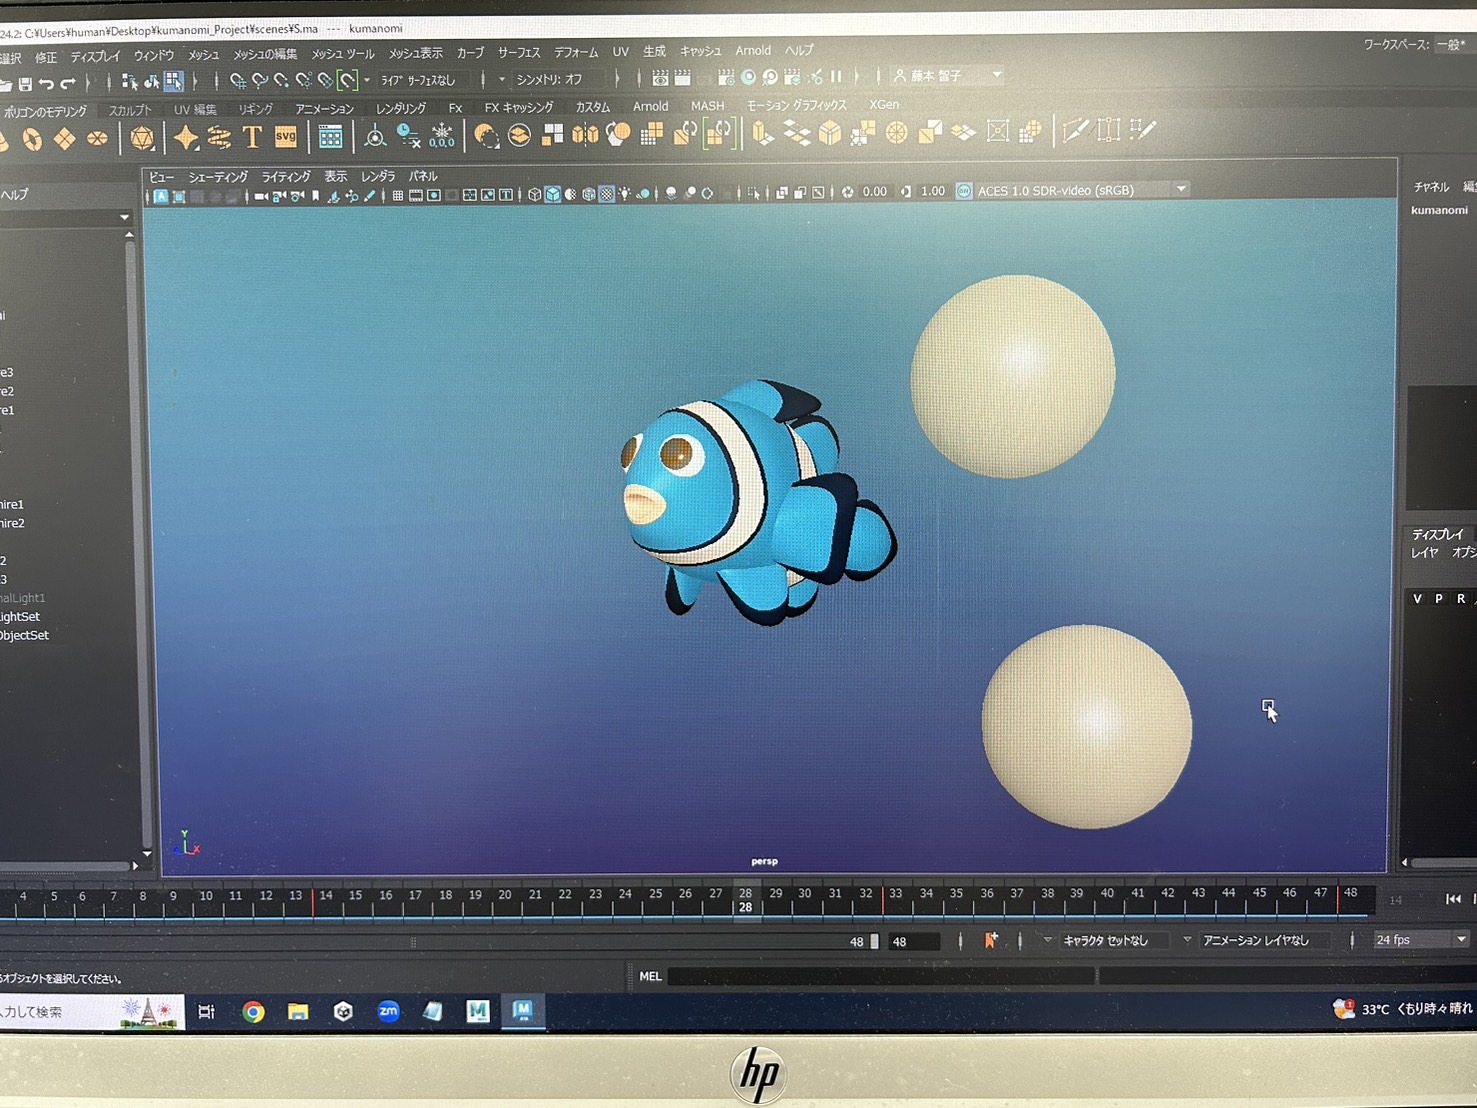Enable the snap to grid magnet icon
The width and height of the screenshot is (1477, 1108).
[238, 80]
